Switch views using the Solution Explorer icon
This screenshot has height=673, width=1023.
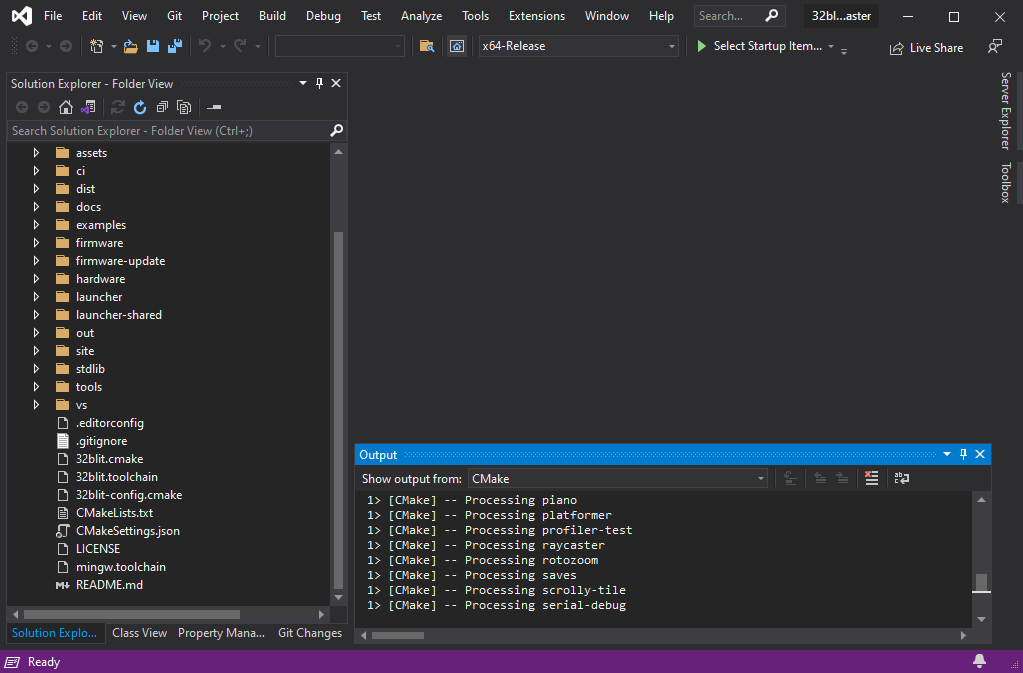[x=88, y=107]
